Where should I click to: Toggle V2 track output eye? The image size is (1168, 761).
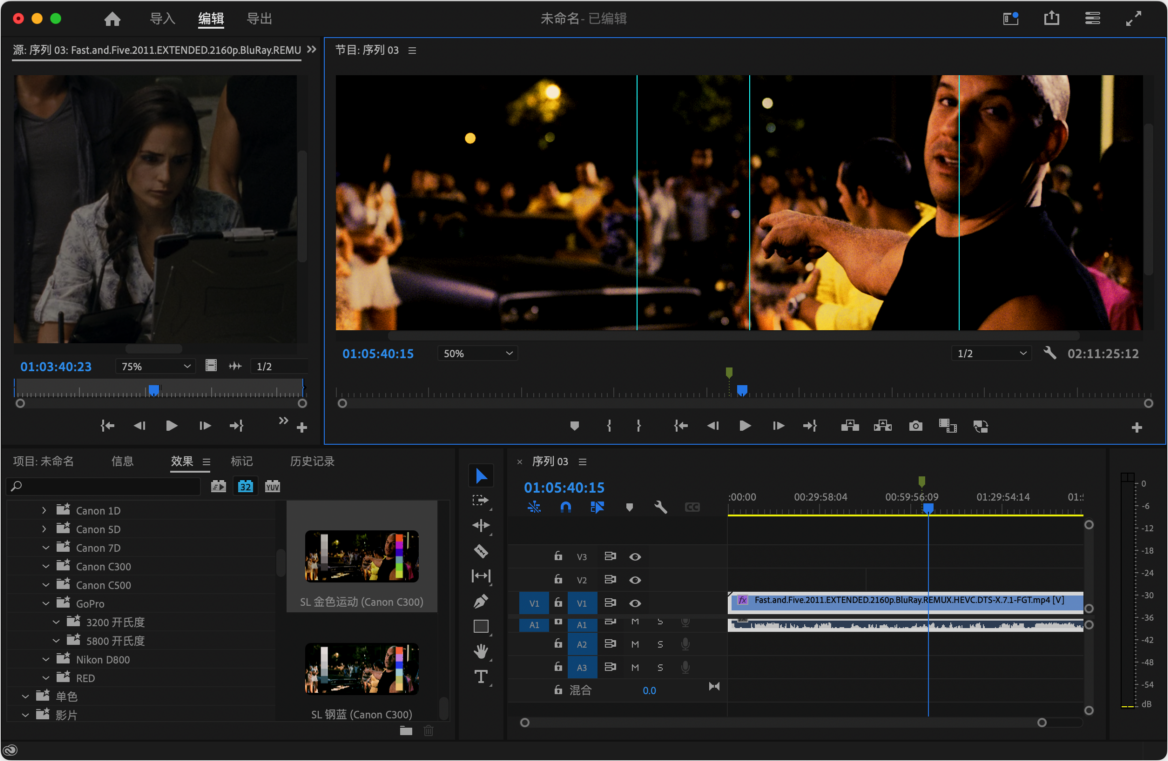click(635, 579)
